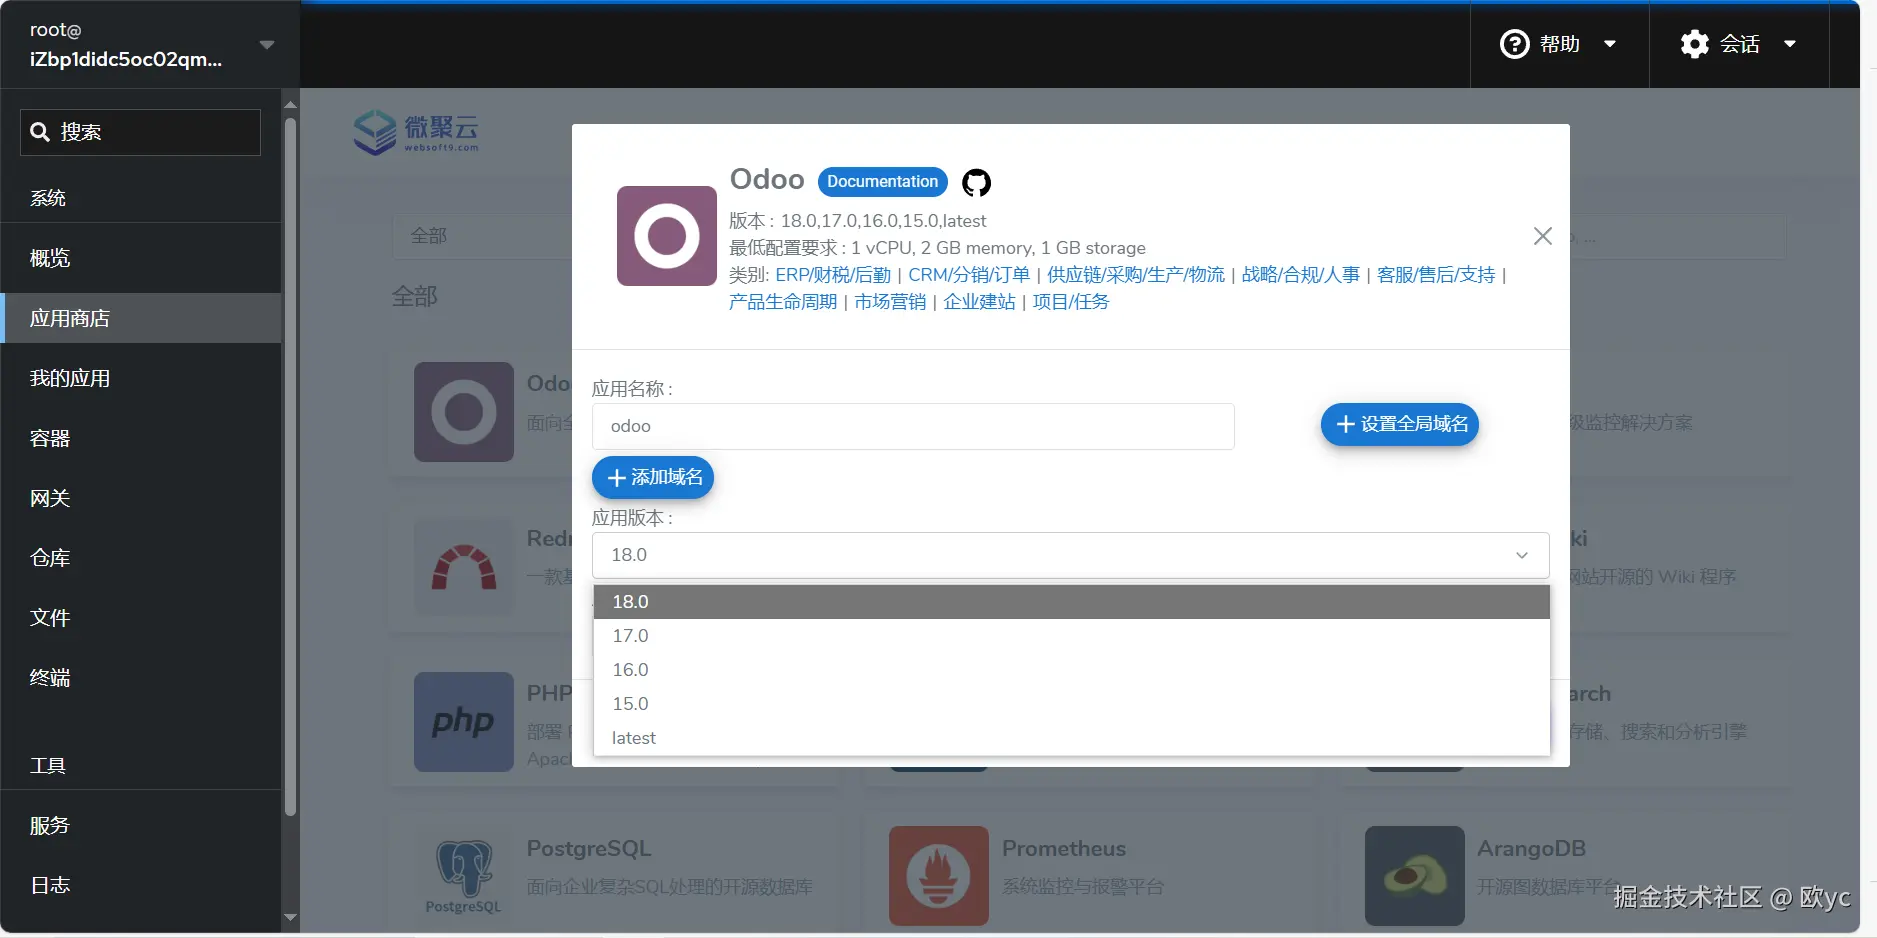The height and width of the screenshot is (938, 1877).
Task: Open the 客服/售后/支持 category link
Action: pyautogui.click(x=1436, y=275)
